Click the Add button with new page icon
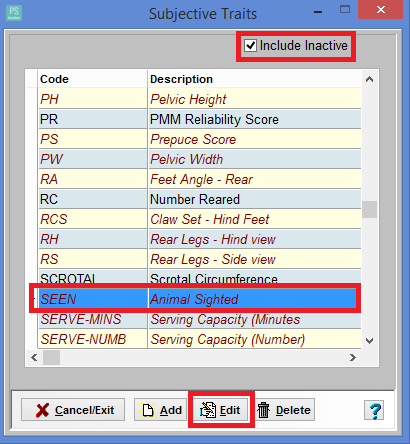410x444 pixels. [x=161, y=410]
